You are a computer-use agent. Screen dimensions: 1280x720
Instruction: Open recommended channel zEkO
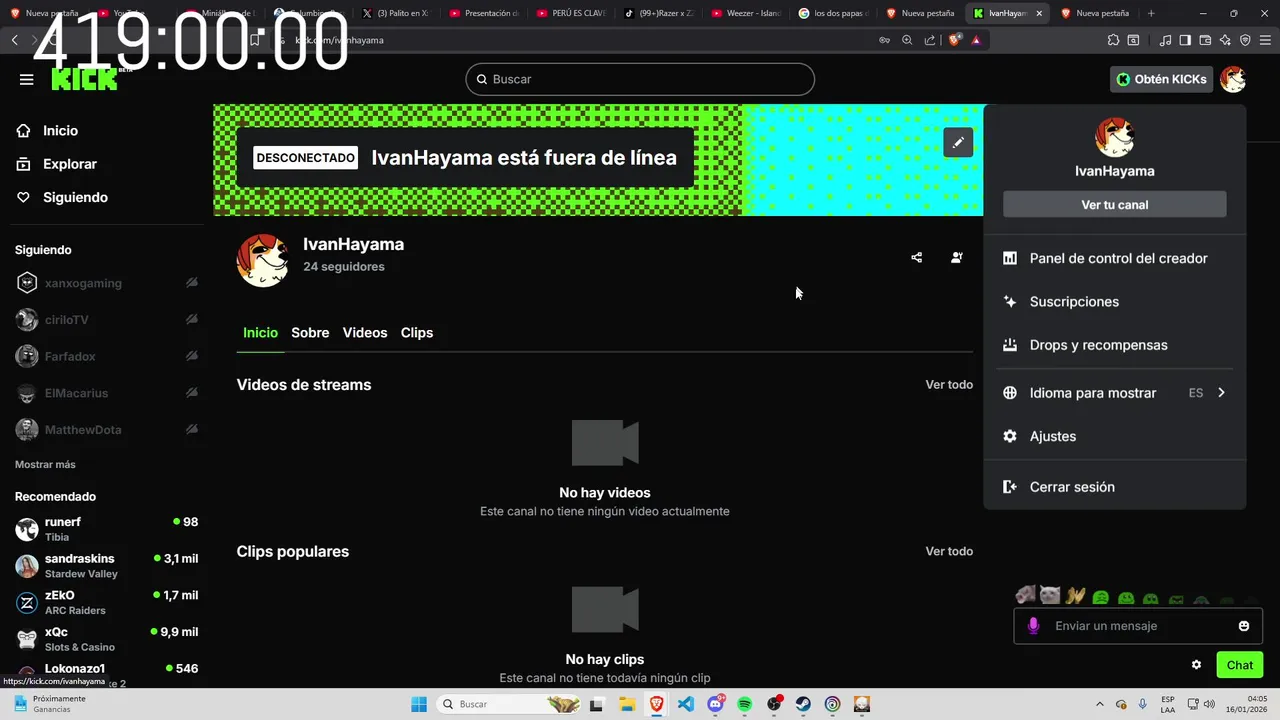click(107, 602)
